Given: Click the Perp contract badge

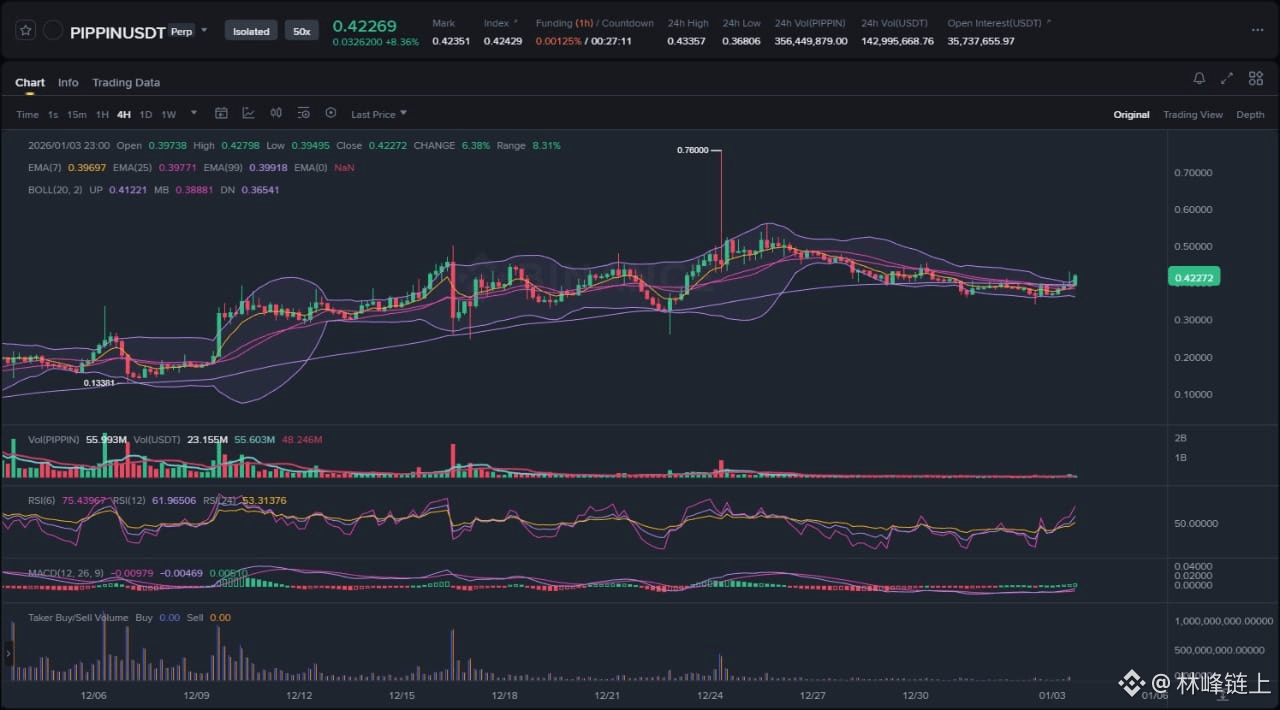Looking at the screenshot, I should 181,30.
